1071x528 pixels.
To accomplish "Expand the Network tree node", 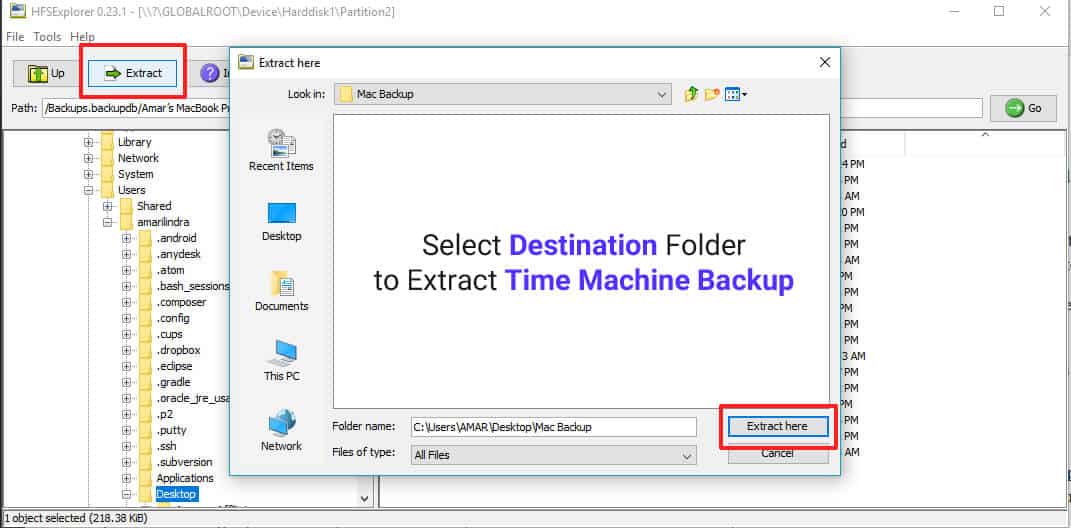I will 88,158.
